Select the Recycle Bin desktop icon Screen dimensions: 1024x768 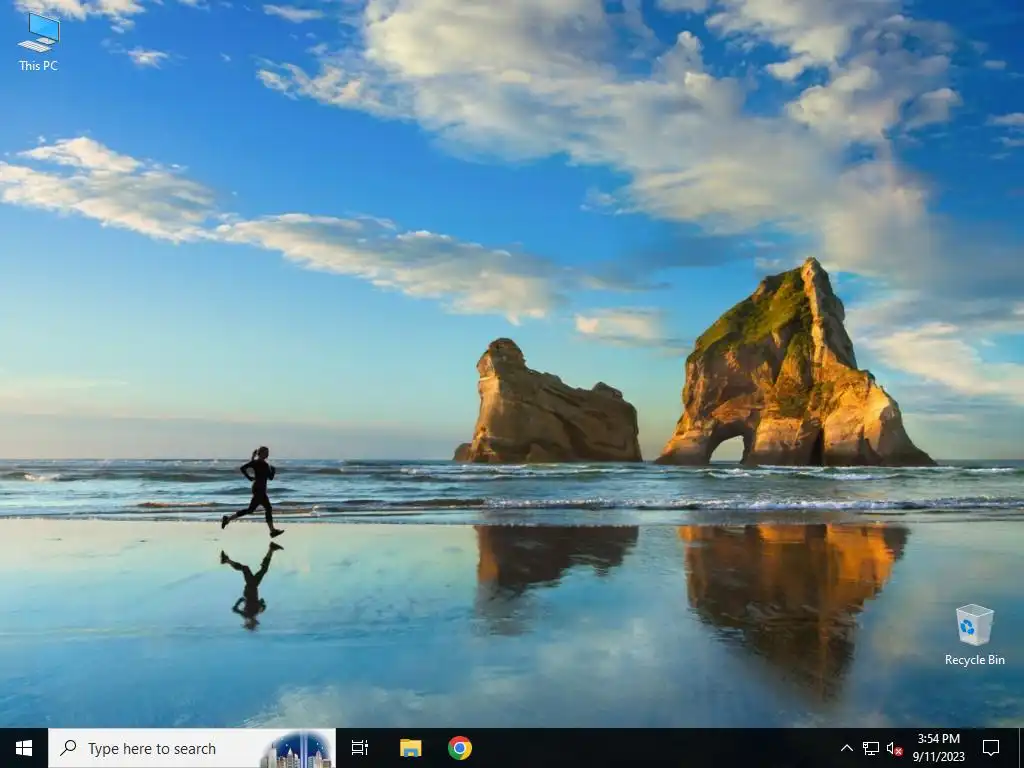coord(974,635)
